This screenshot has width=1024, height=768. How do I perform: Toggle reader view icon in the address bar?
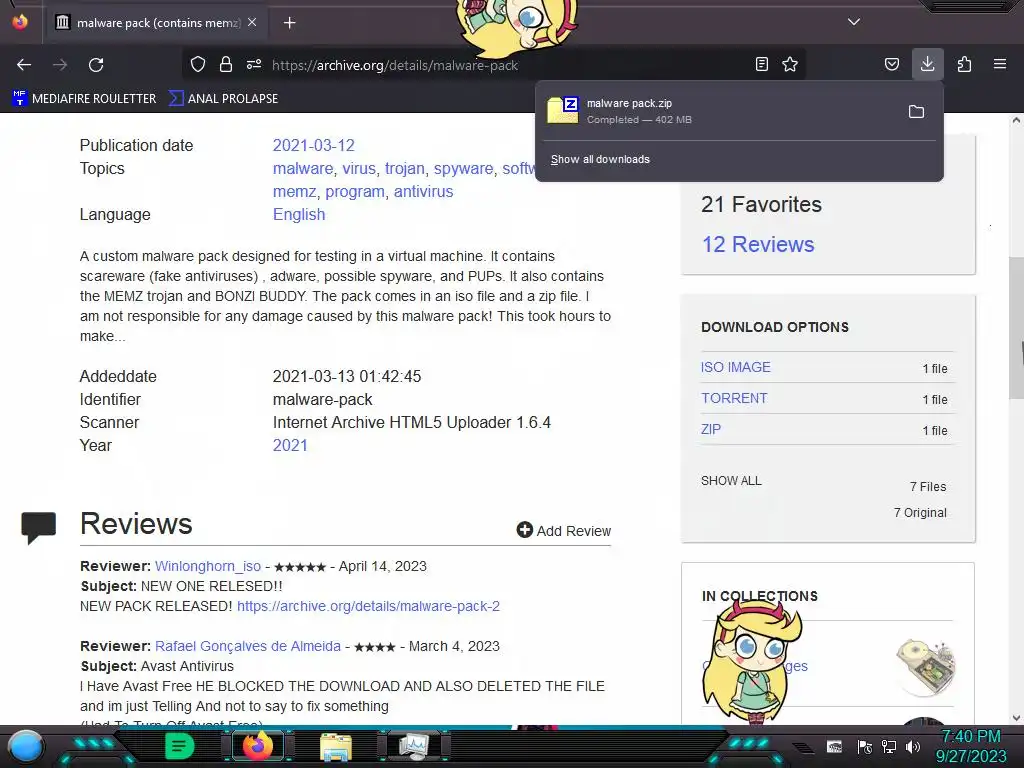[761, 64]
